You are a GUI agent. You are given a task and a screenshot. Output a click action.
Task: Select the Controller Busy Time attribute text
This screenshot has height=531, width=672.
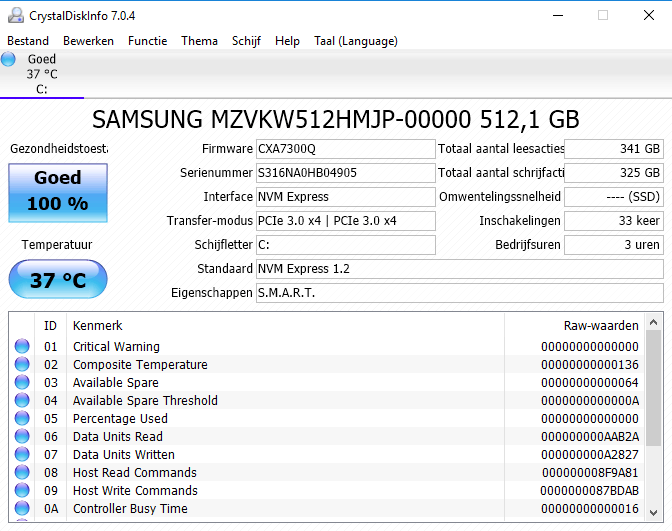[130, 508]
